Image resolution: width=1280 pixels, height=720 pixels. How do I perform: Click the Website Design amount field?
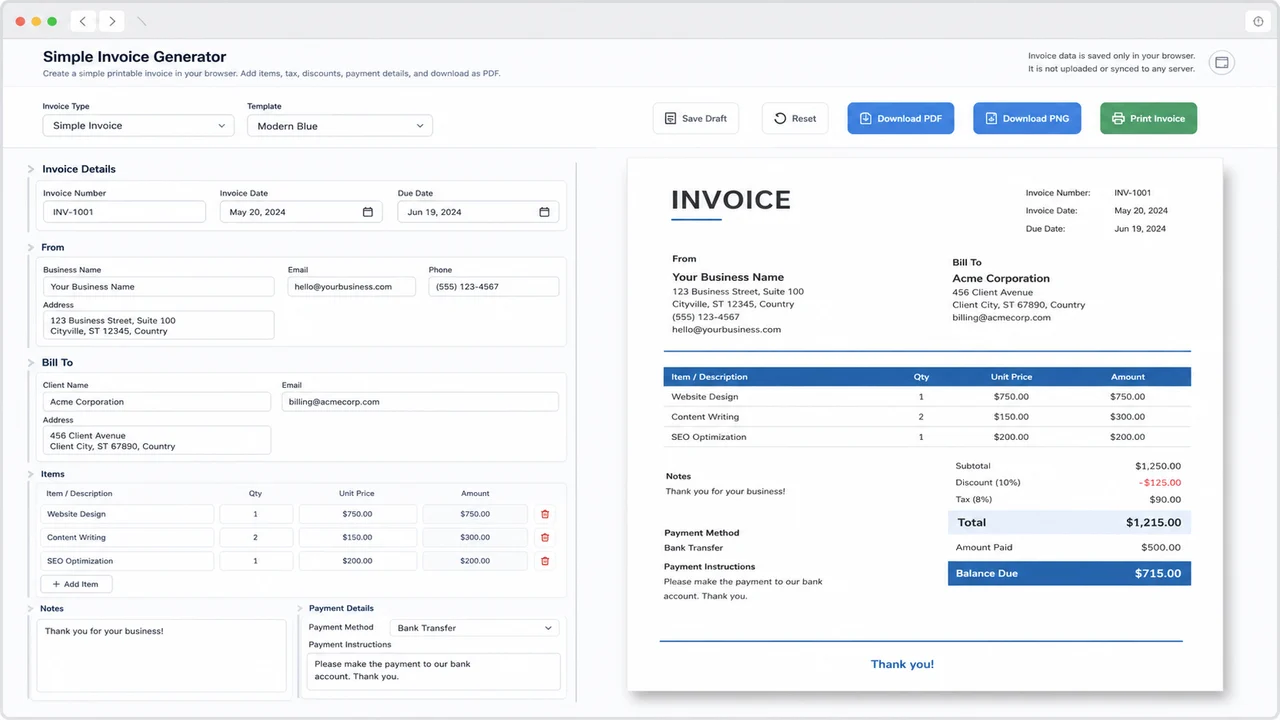click(x=475, y=514)
